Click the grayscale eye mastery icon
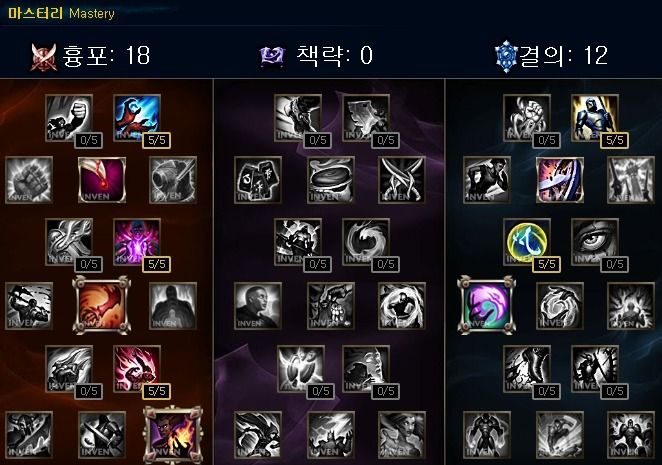 click(594, 242)
